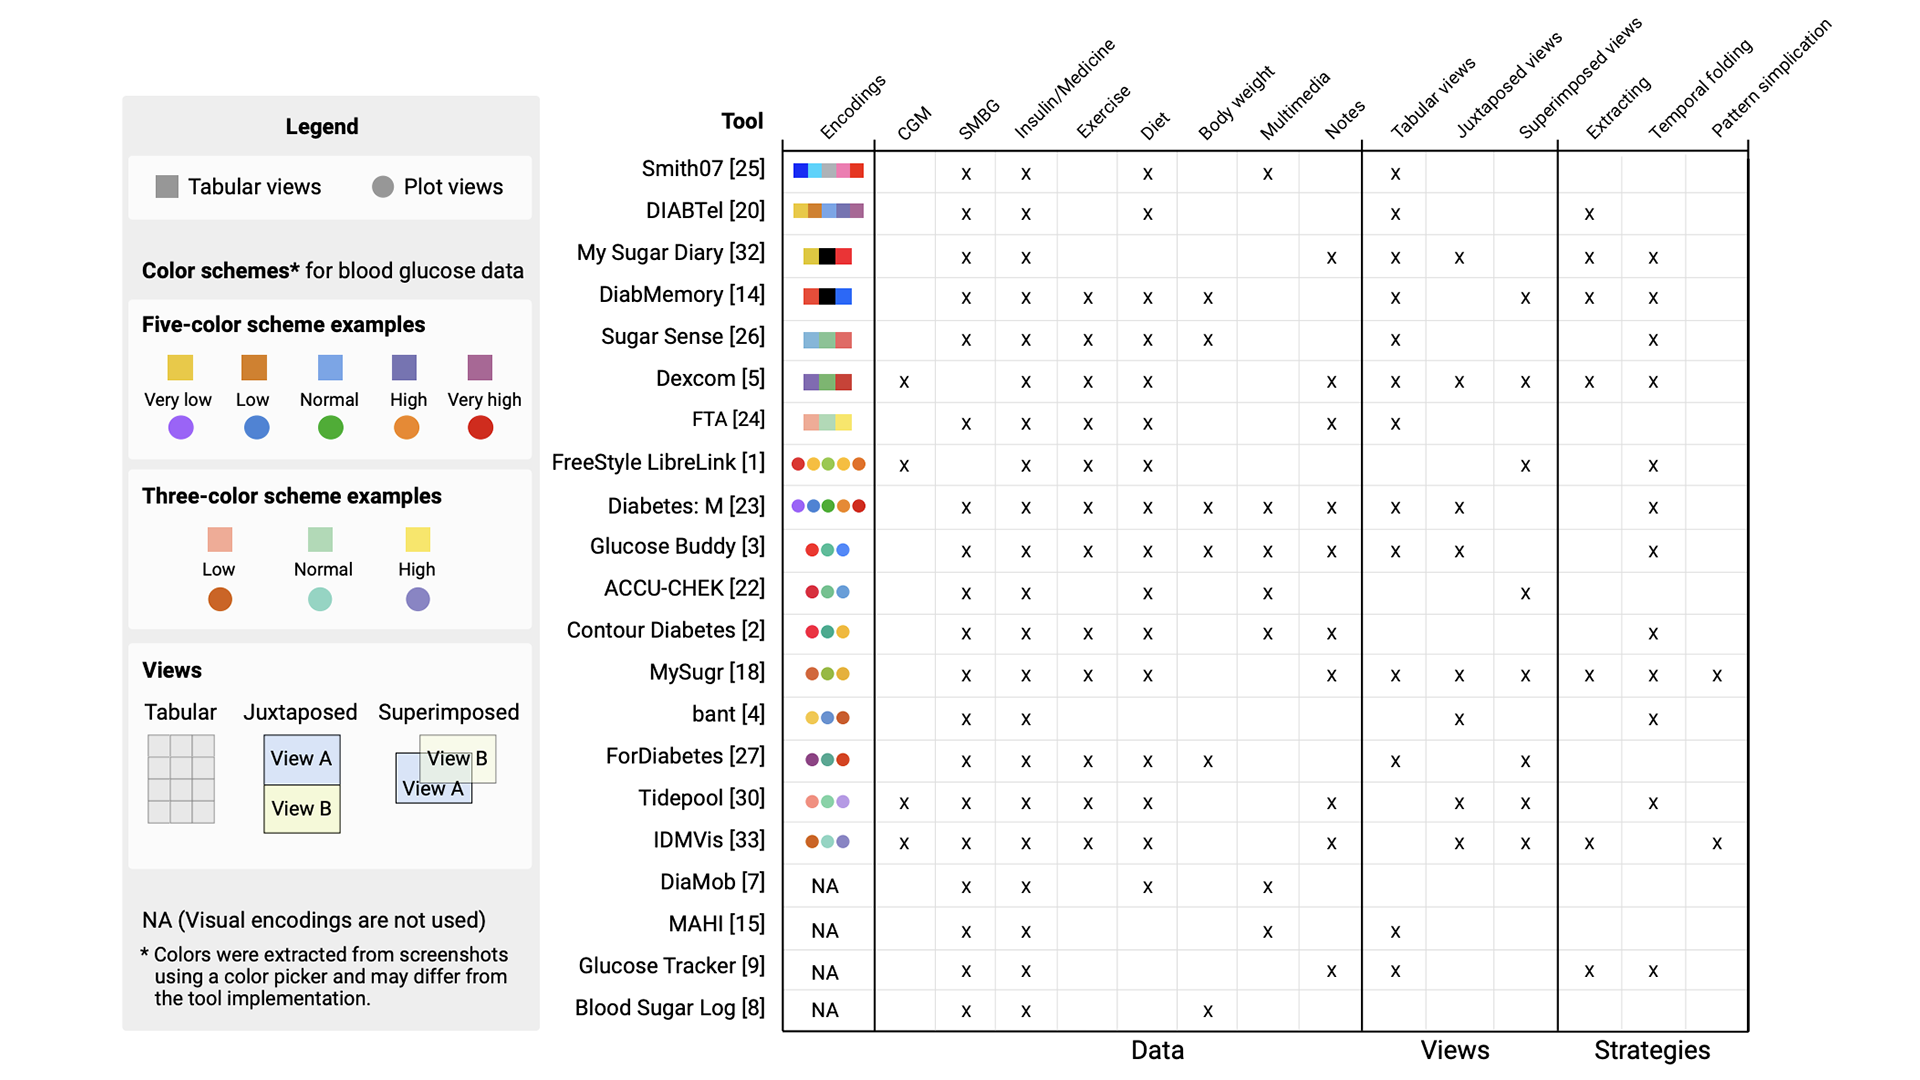
Task: Click the DiaMob NA encoding cell
Action: (825, 887)
